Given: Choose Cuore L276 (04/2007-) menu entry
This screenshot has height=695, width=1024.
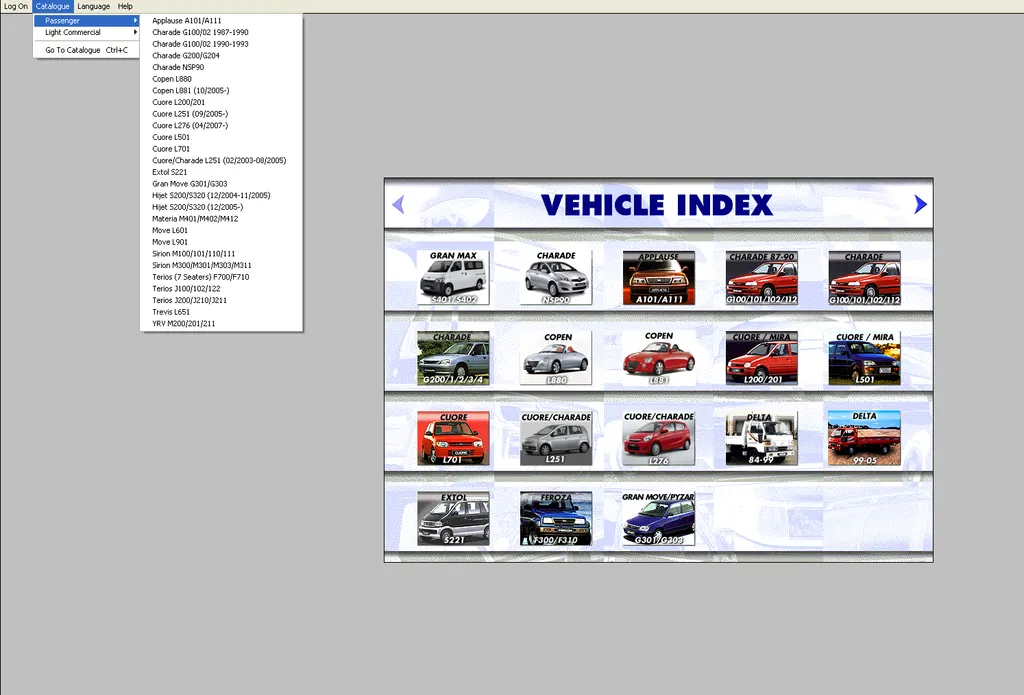Looking at the screenshot, I should pyautogui.click(x=221, y=126).
